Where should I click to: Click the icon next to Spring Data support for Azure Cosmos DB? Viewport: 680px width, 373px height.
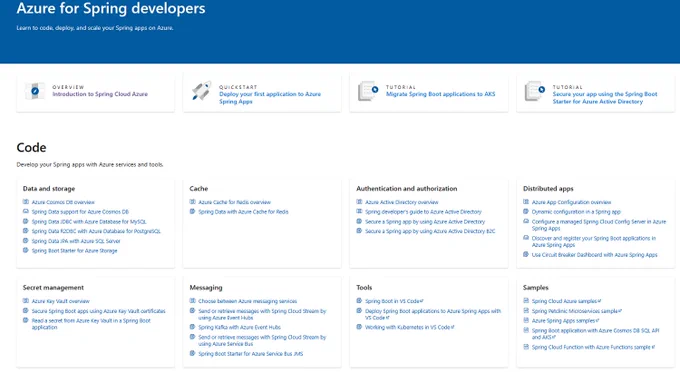[x=26, y=212]
